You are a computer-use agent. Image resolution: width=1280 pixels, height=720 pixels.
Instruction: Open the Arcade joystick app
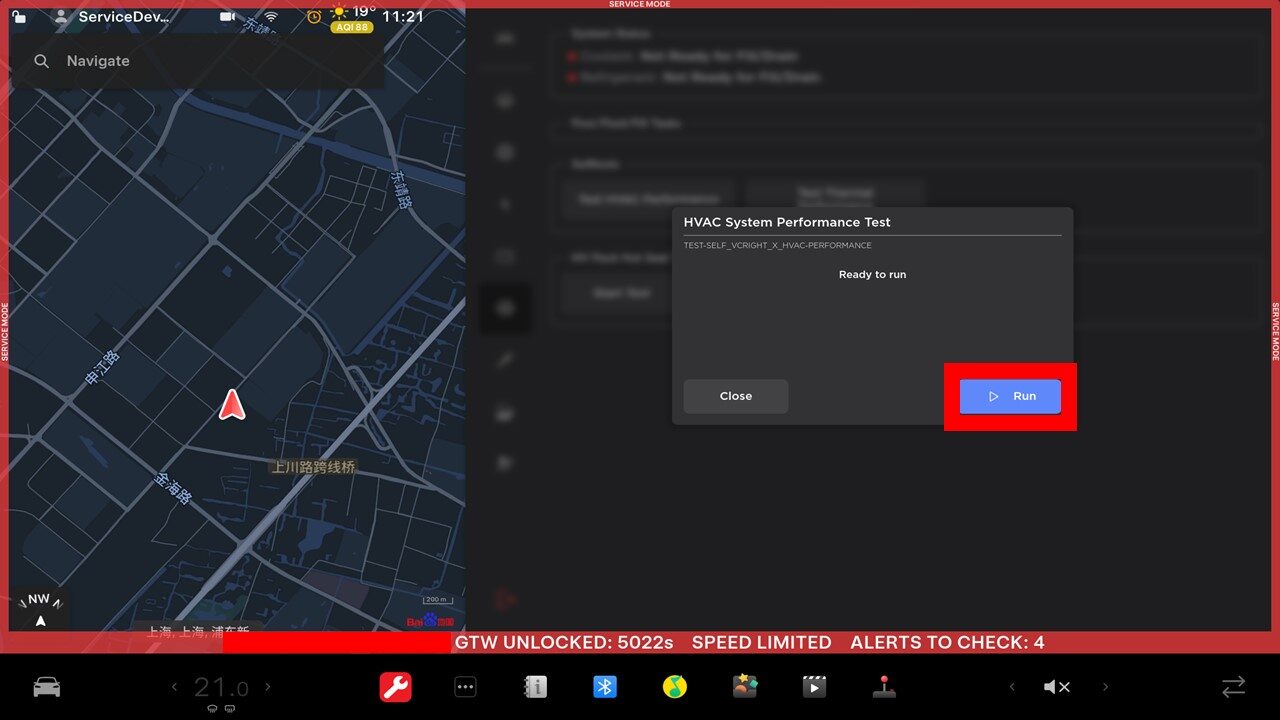(884, 687)
